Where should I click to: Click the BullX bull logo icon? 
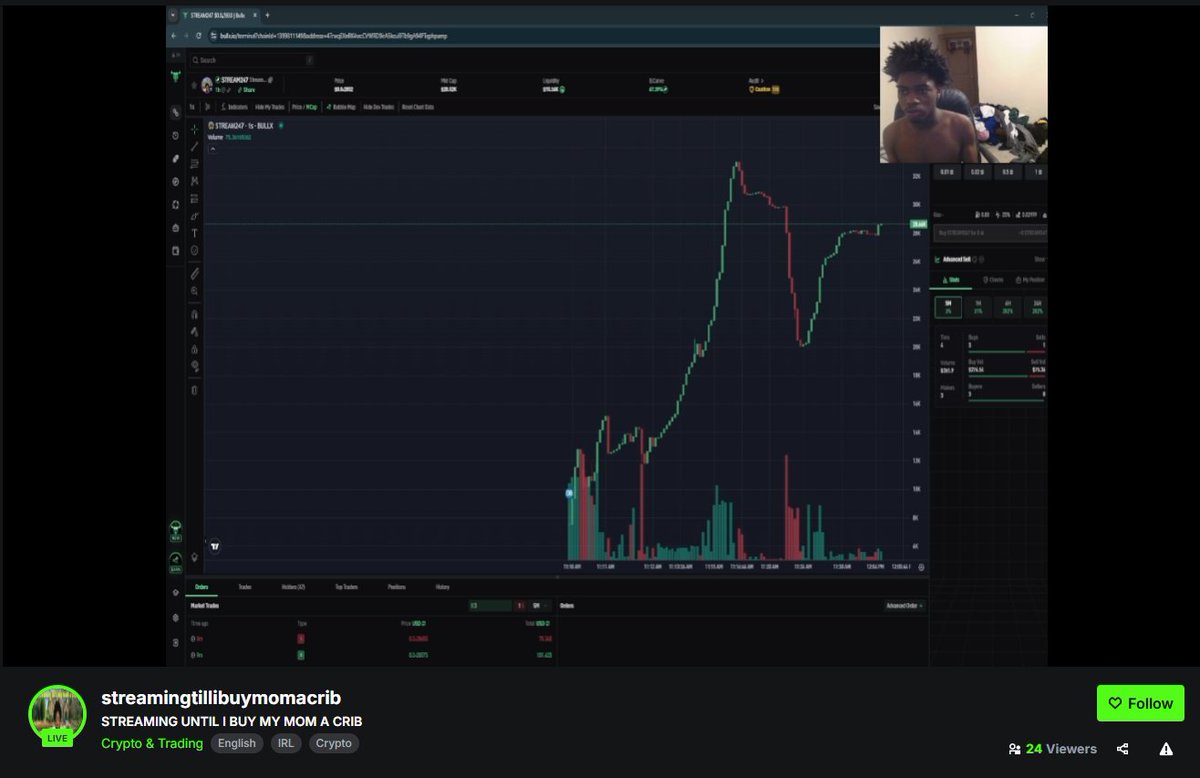(176, 76)
